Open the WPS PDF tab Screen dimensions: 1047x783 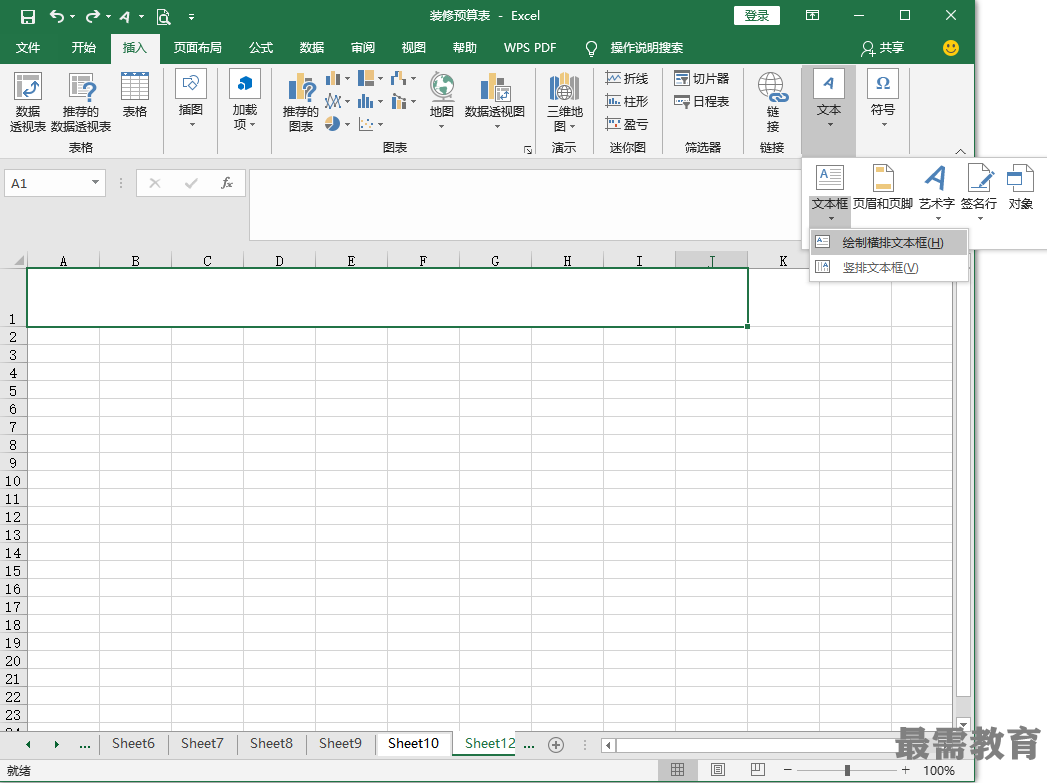tap(530, 48)
